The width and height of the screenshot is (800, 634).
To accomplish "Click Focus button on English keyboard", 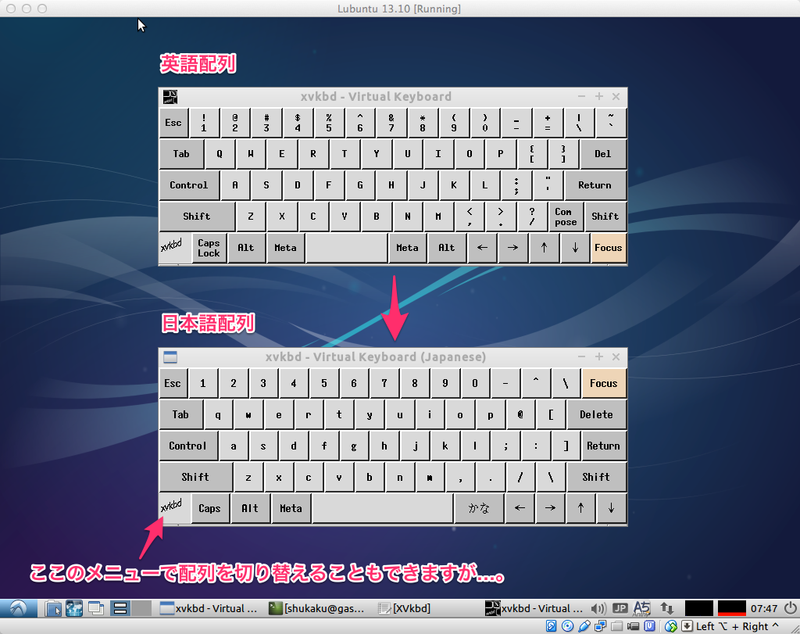I will (x=608, y=248).
